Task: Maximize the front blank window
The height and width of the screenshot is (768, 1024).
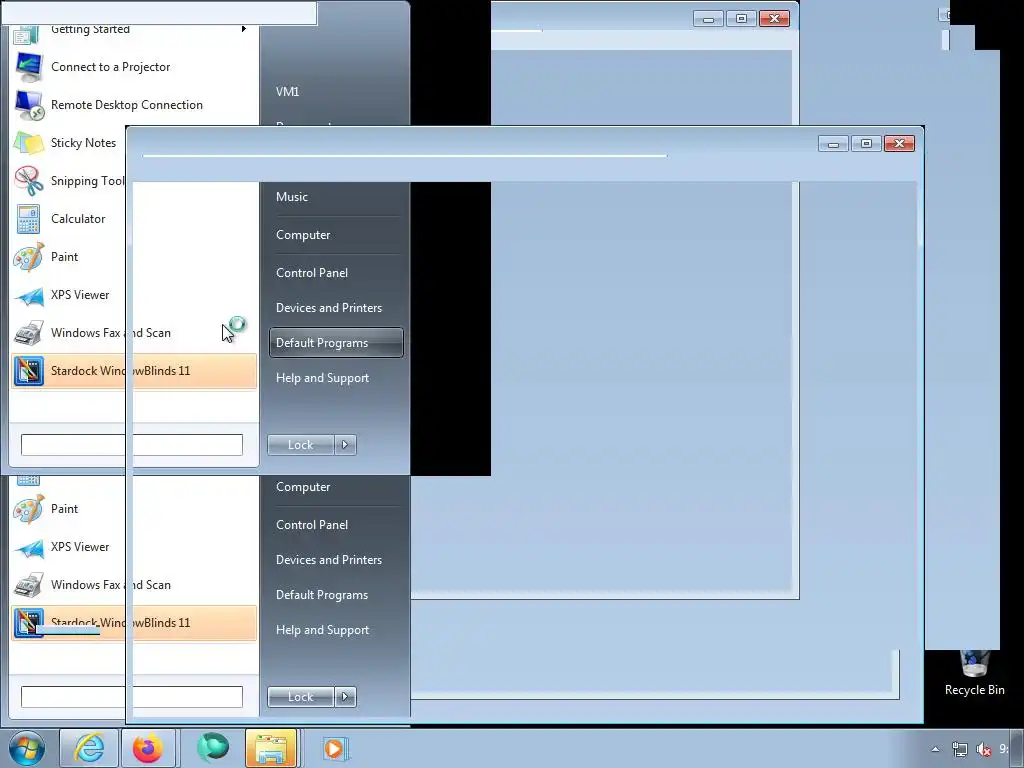Action: coord(866,144)
